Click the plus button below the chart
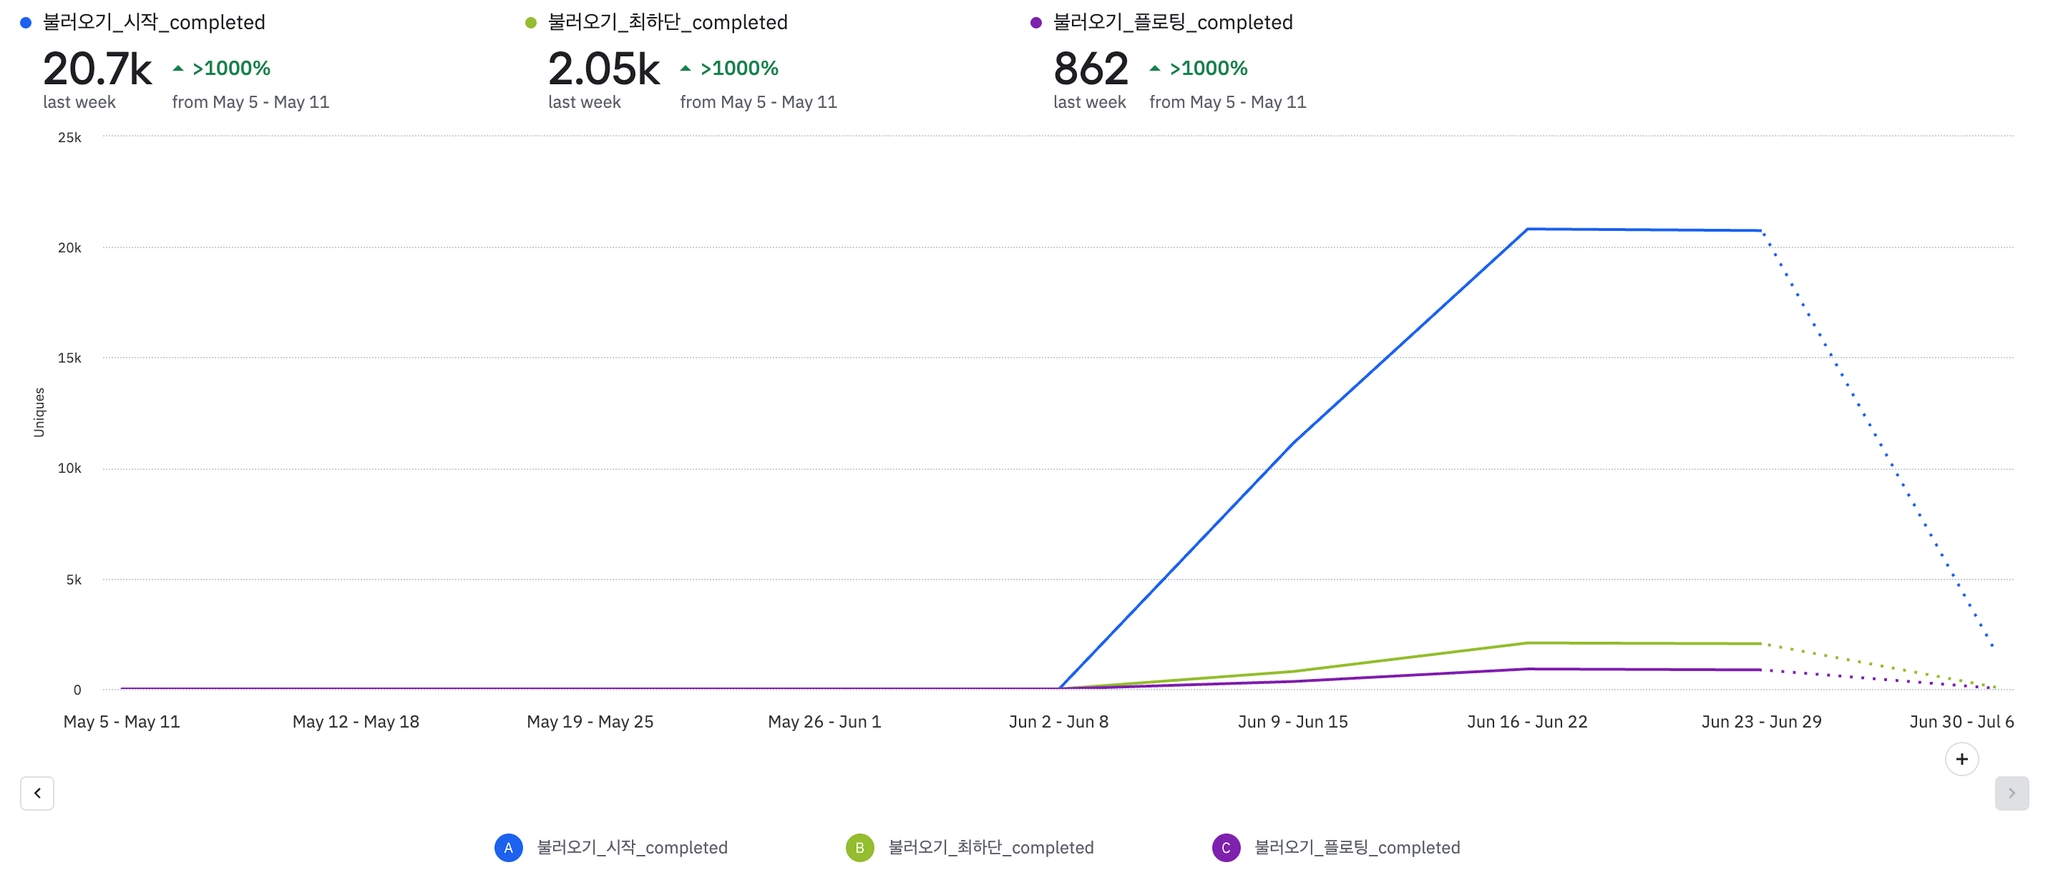This screenshot has width=2048, height=877. point(1962,759)
